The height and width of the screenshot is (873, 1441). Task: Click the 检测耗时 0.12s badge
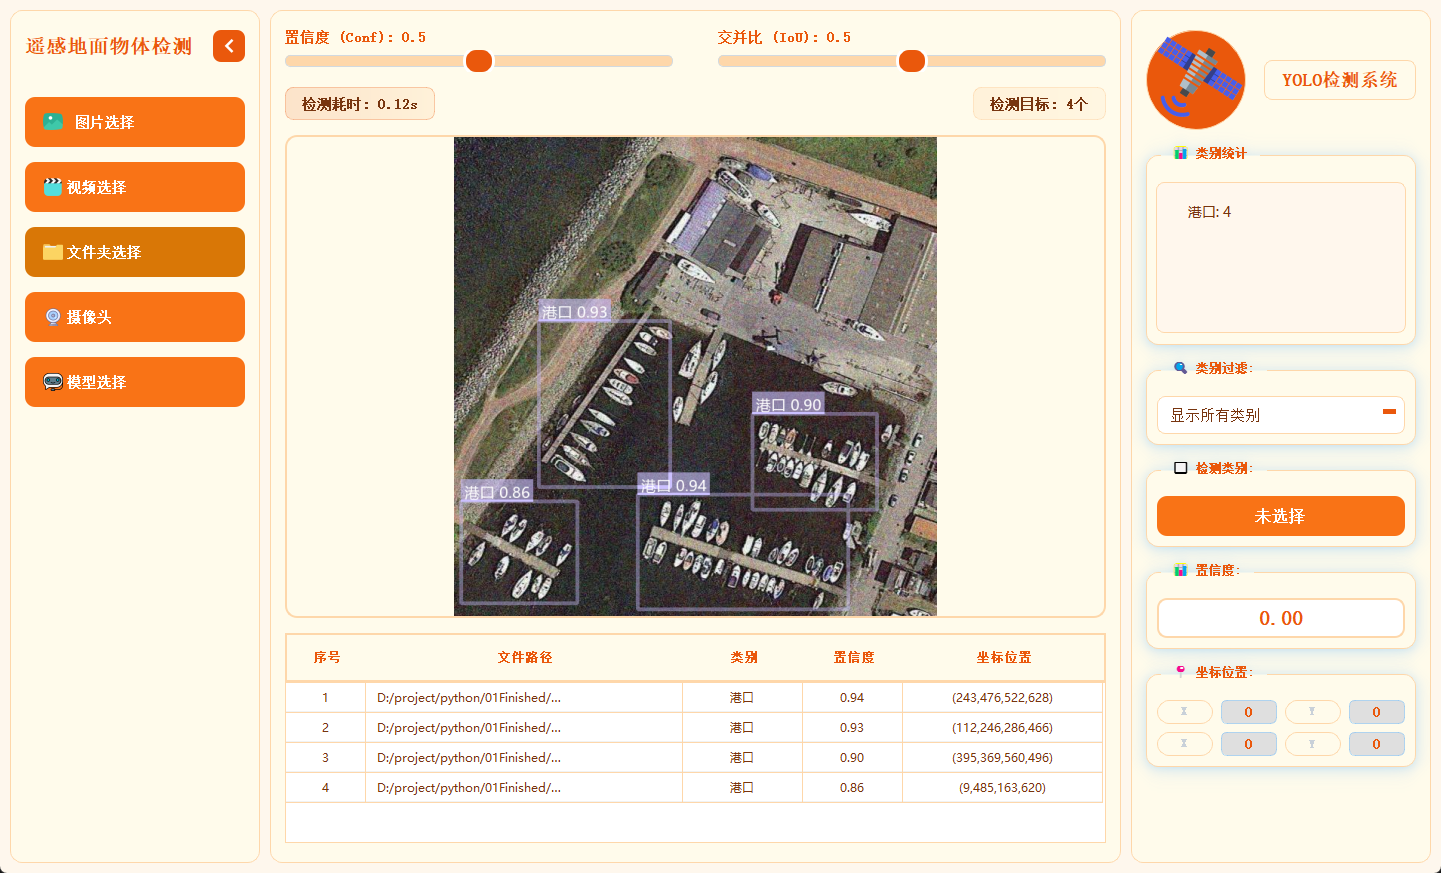(360, 103)
